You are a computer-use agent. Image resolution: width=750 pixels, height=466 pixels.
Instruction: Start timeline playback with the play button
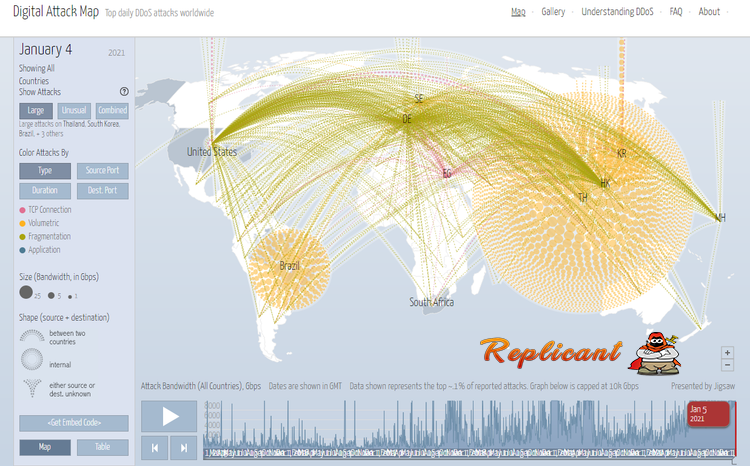click(x=169, y=416)
